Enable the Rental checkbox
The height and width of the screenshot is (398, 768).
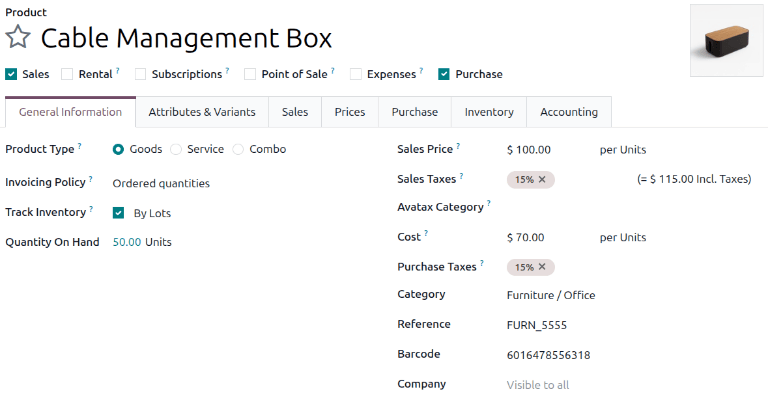point(67,74)
